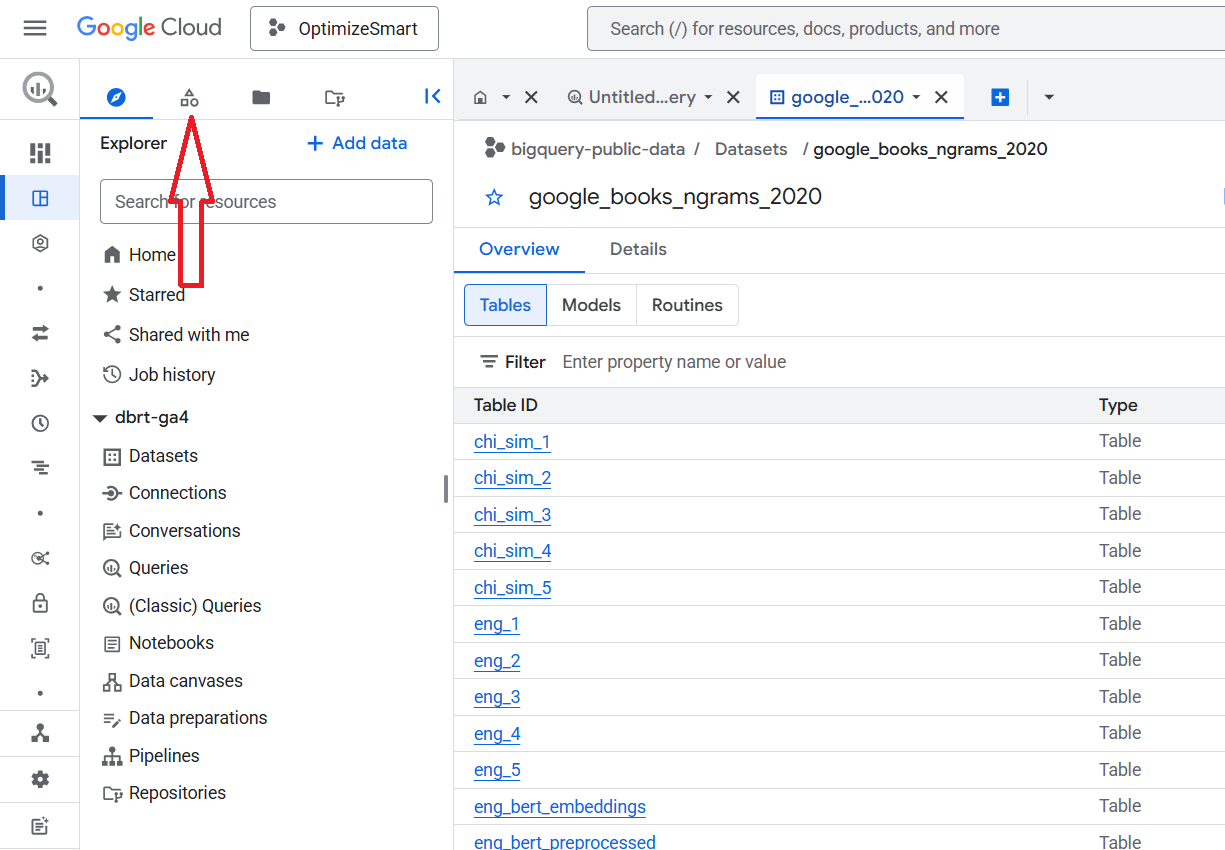Open the compass Explorer tab icon

tap(117, 97)
